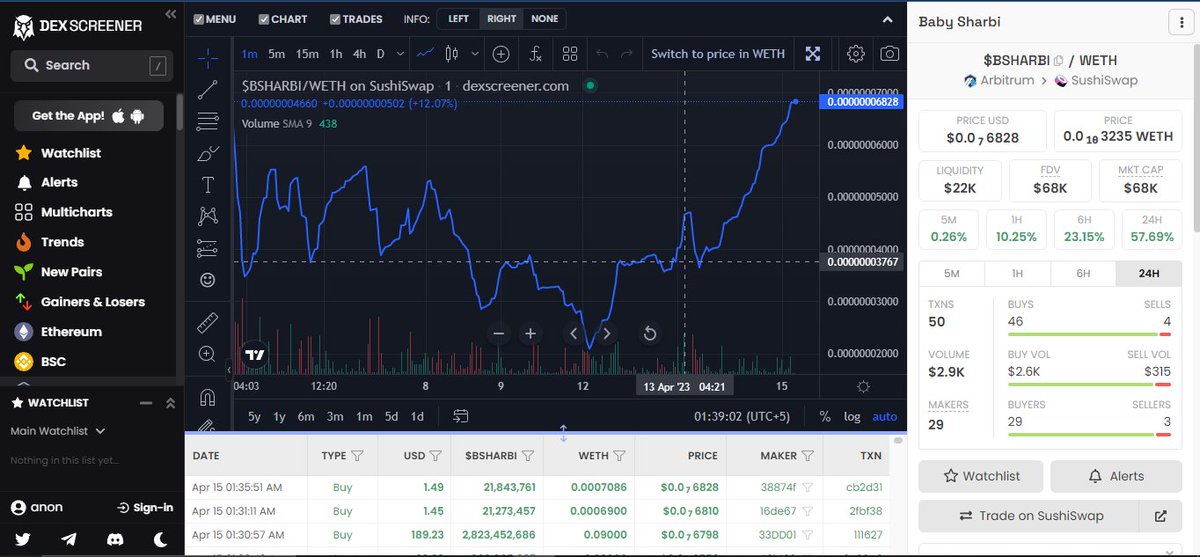This screenshot has width=1200, height=557.
Task: Open the Fibonacci retracement tool group
Action: click(x=208, y=121)
